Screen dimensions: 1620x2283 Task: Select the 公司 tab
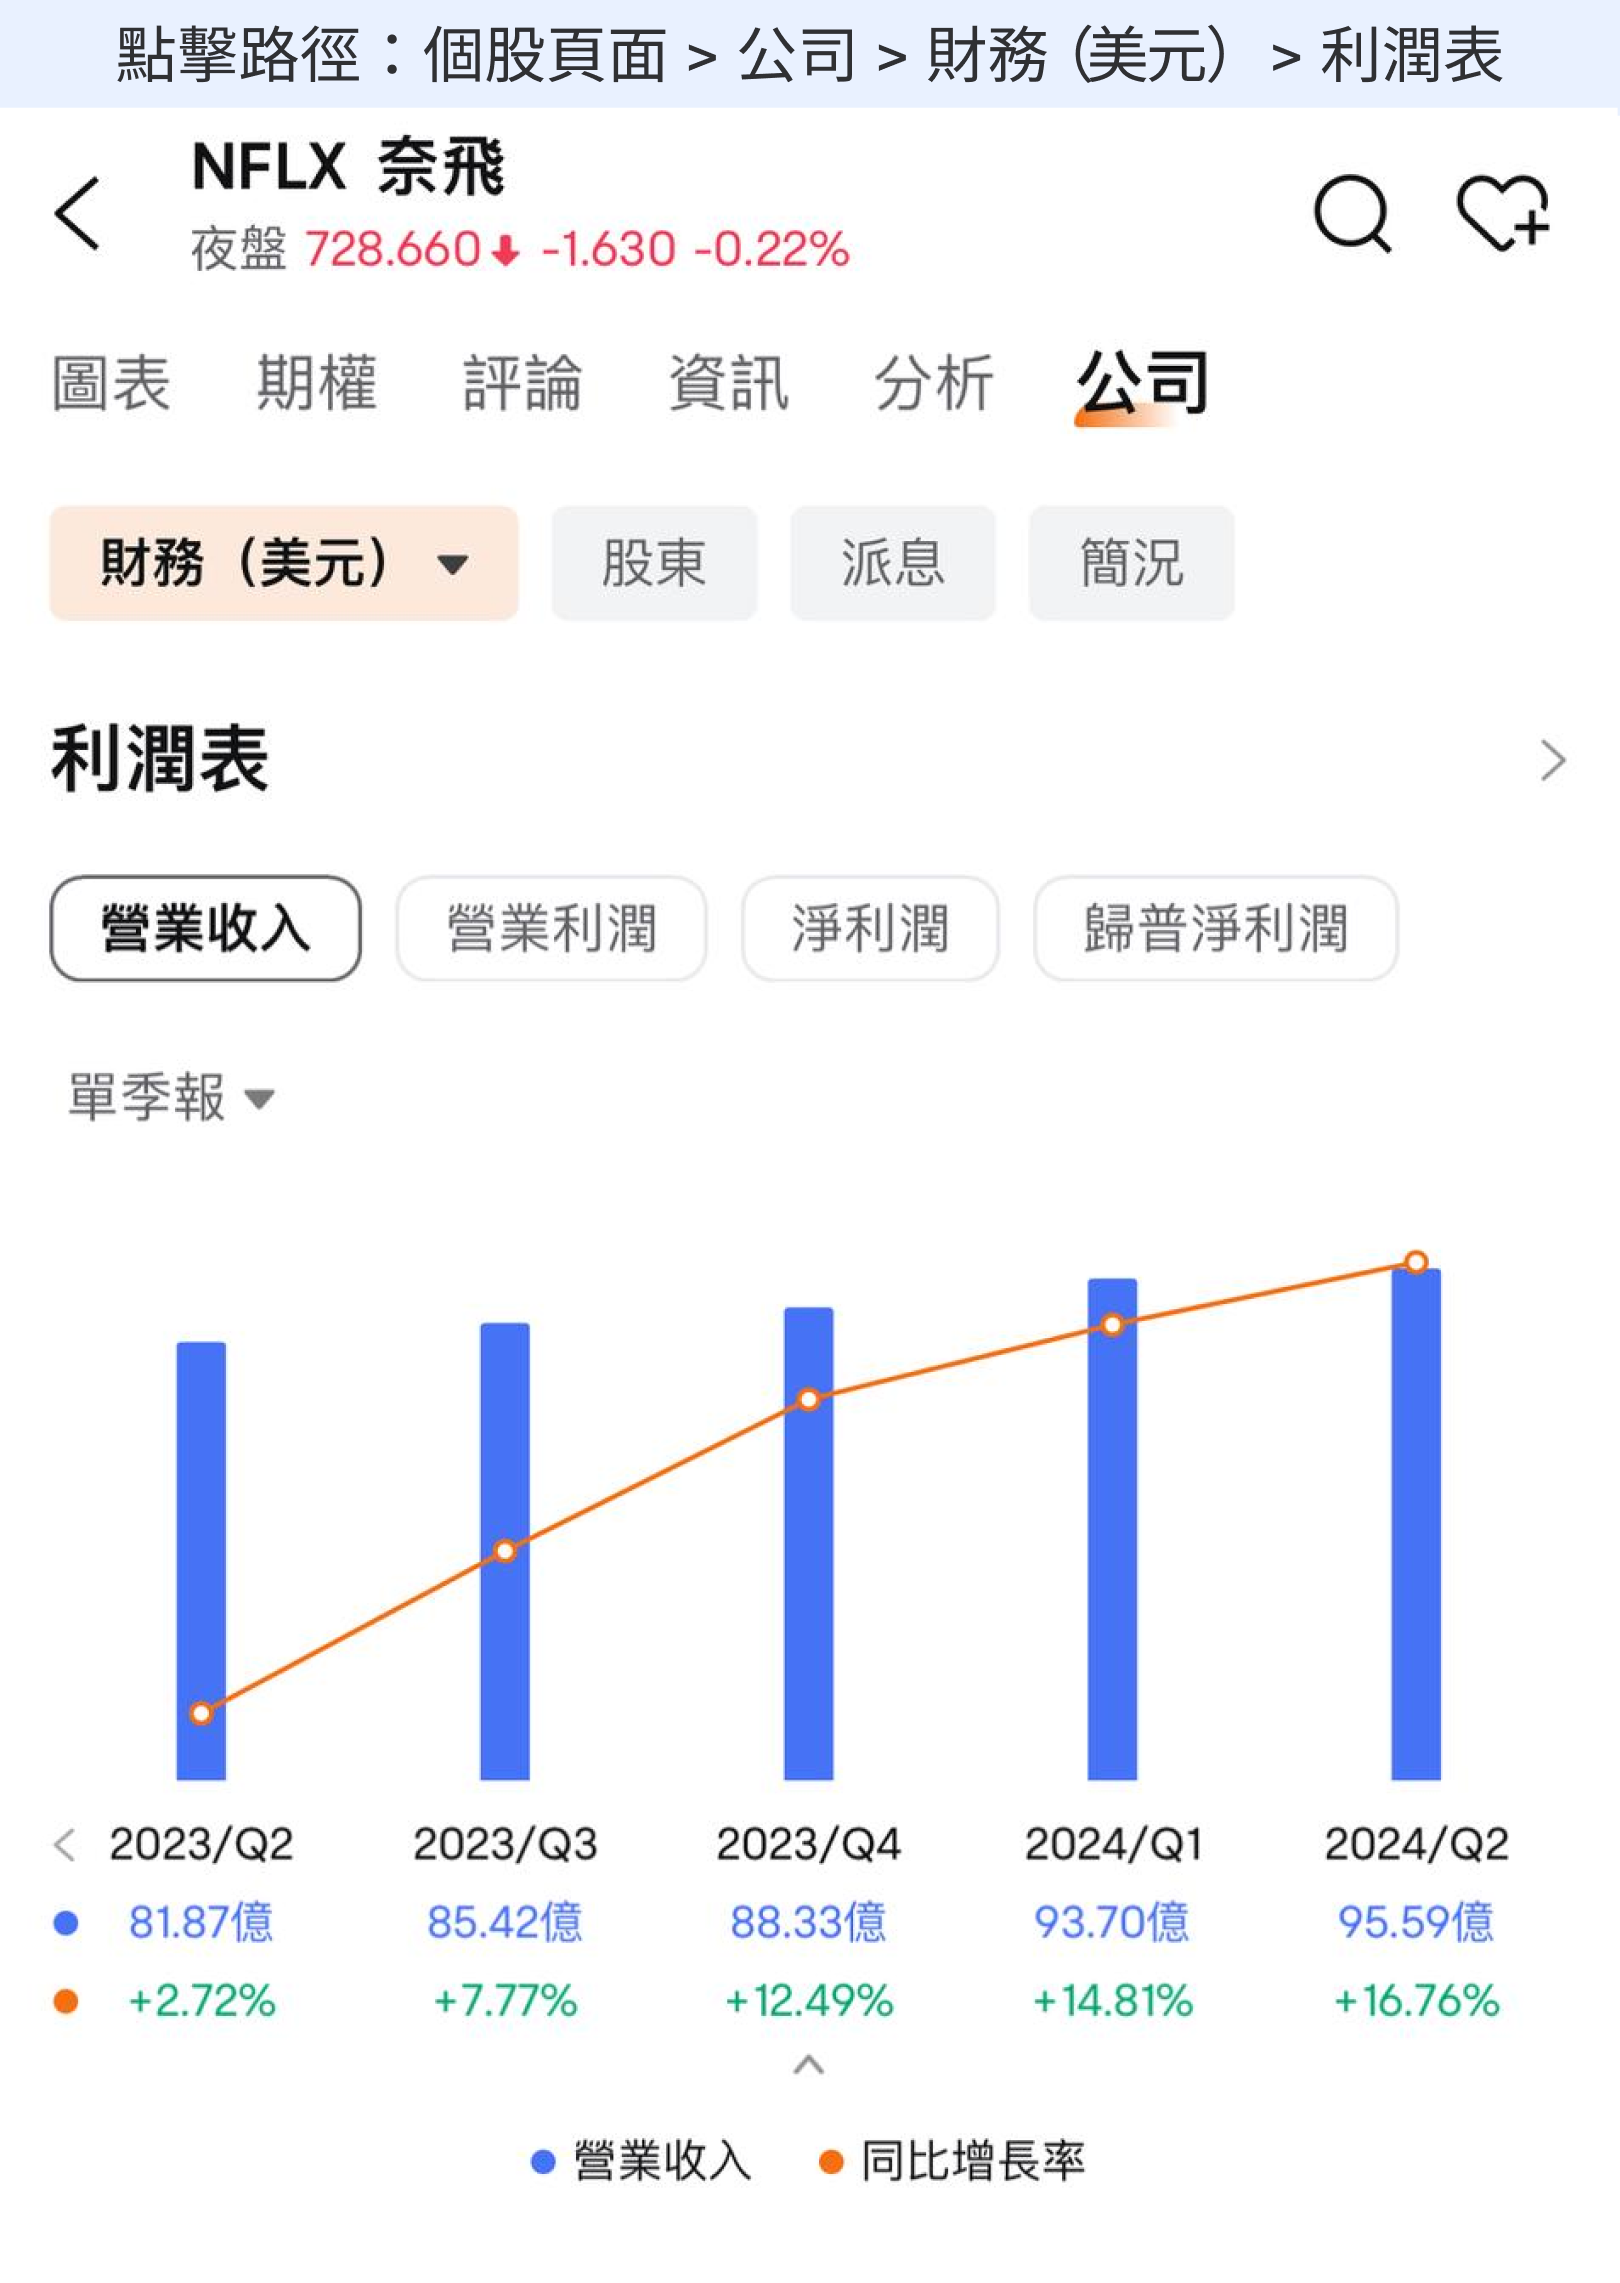(1143, 385)
